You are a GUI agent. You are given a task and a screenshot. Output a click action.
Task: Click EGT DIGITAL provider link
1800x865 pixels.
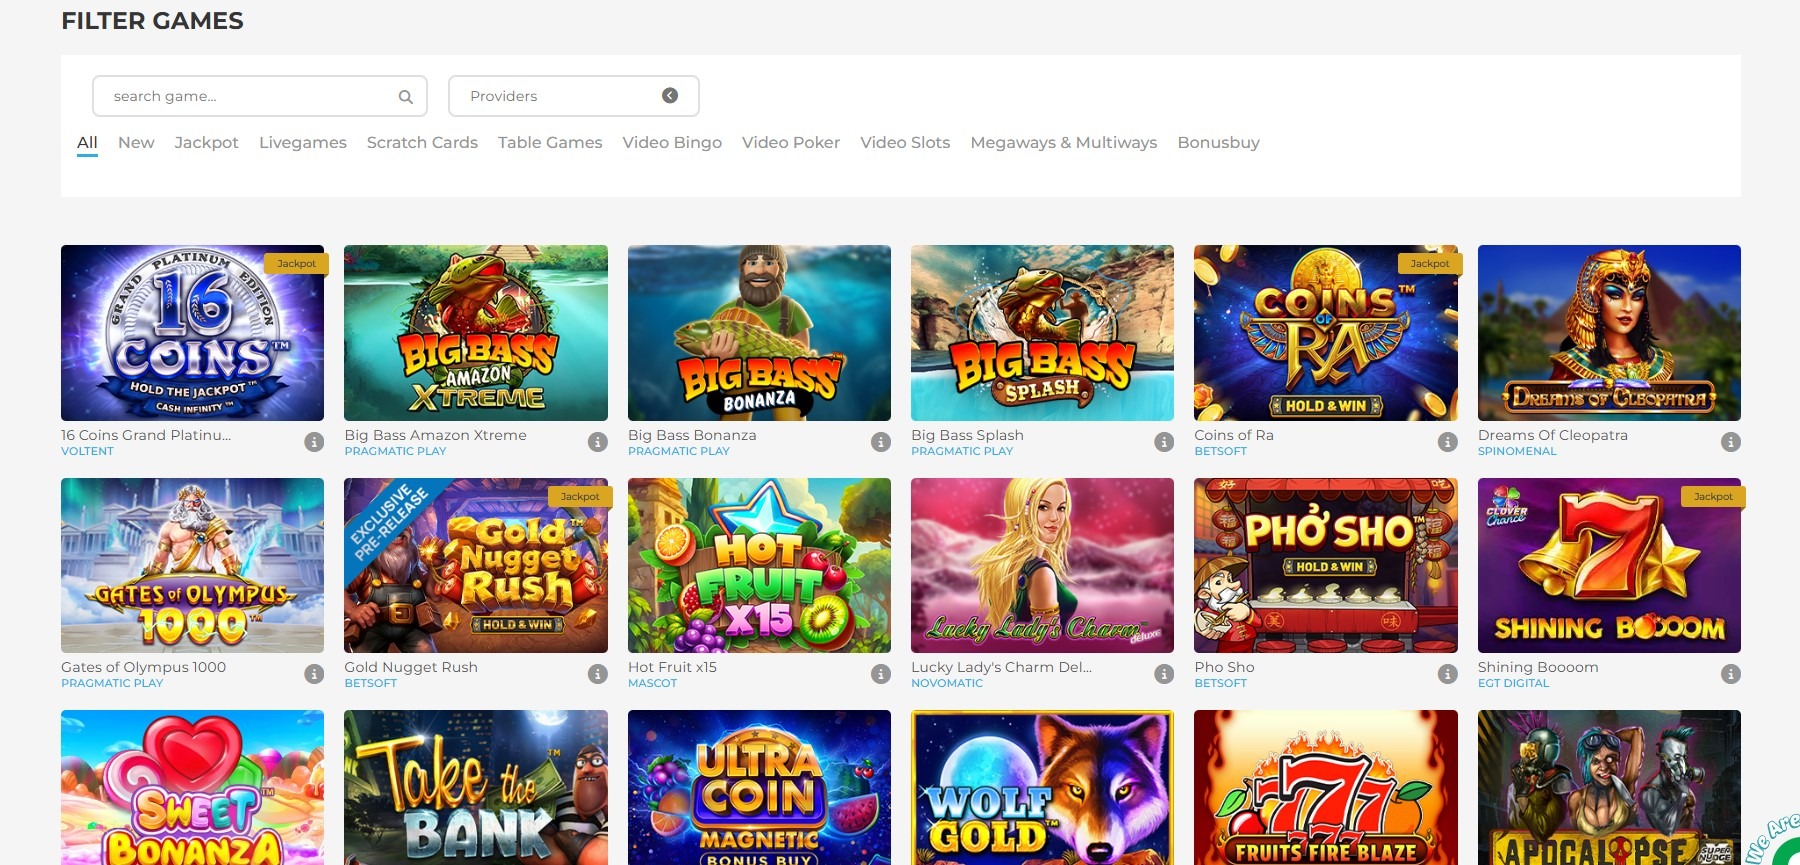[x=1513, y=683]
